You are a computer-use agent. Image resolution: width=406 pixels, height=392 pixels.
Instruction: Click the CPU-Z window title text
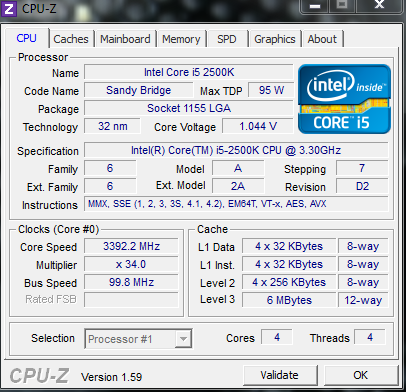click(x=39, y=8)
